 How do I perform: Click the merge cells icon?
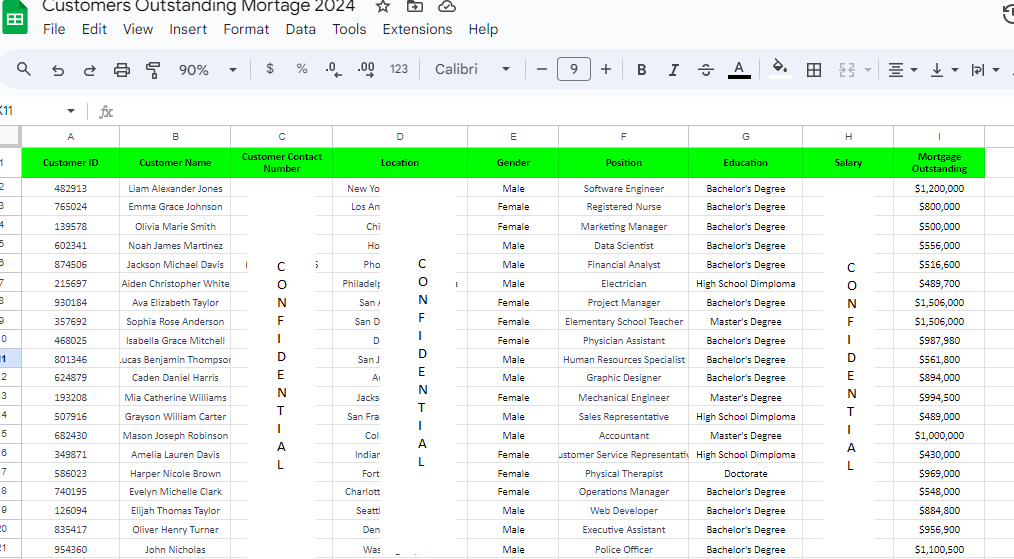(847, 70)
